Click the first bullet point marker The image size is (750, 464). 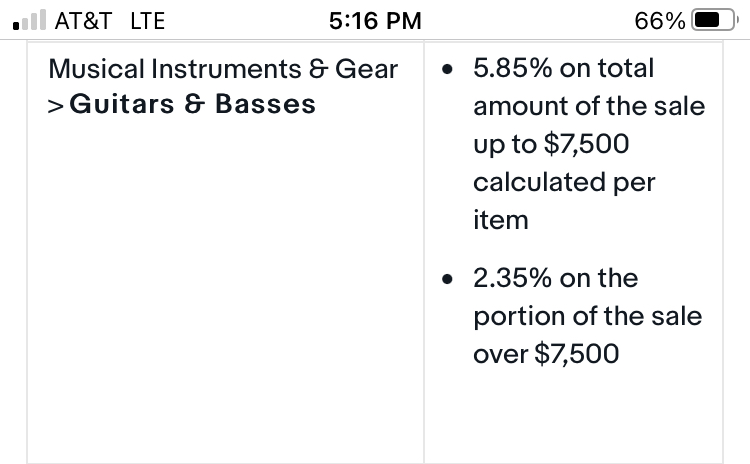coord(447,70)
